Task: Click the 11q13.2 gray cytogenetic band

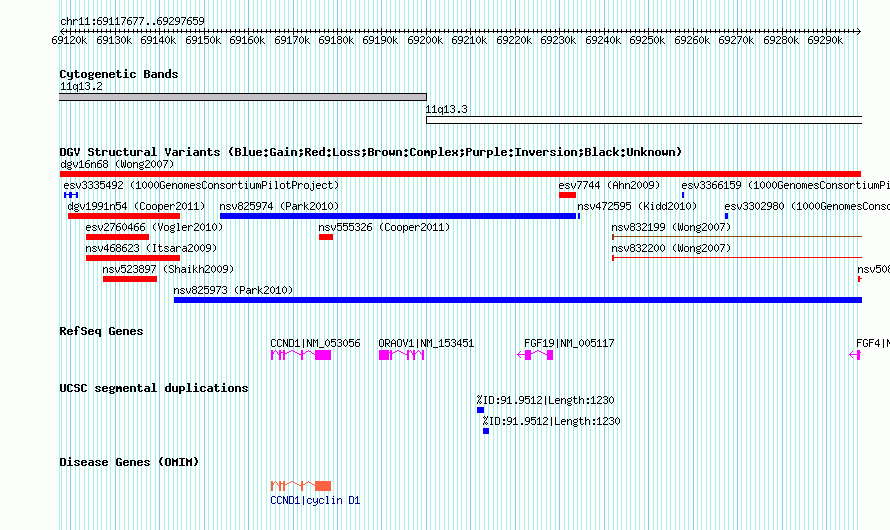Action: 243,97
